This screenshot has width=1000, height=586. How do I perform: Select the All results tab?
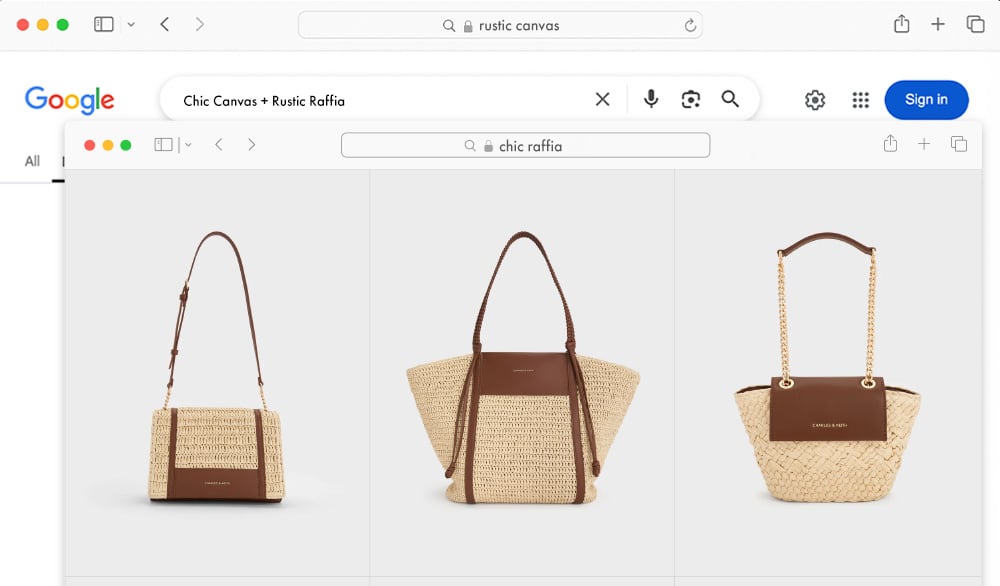click(31, 160)
